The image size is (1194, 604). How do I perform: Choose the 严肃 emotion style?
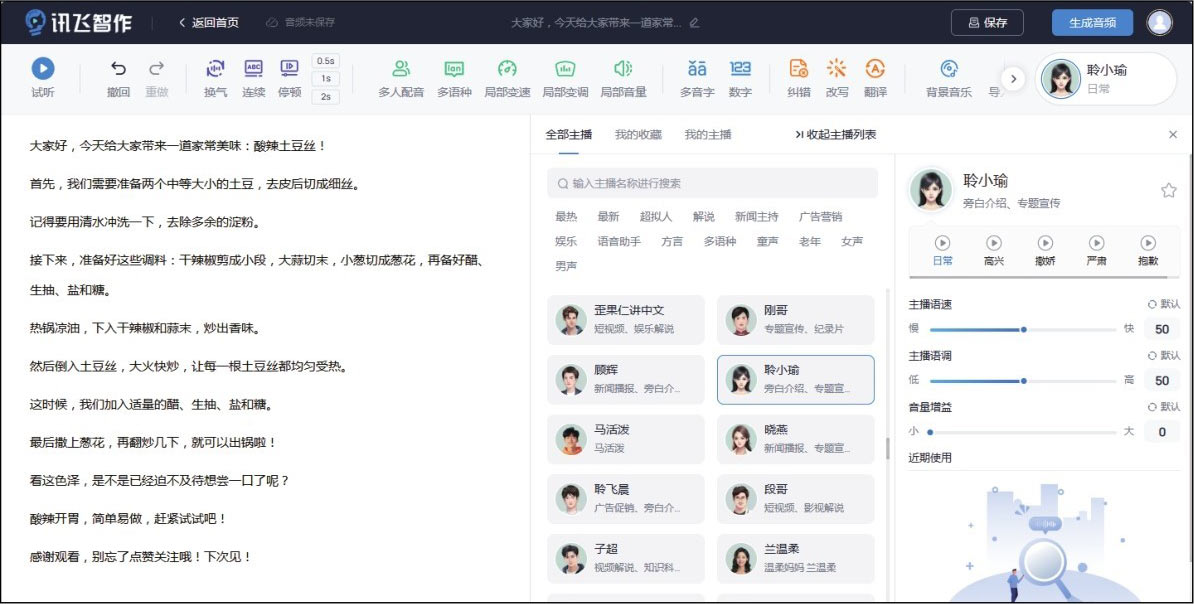[x=1097, y=243]
